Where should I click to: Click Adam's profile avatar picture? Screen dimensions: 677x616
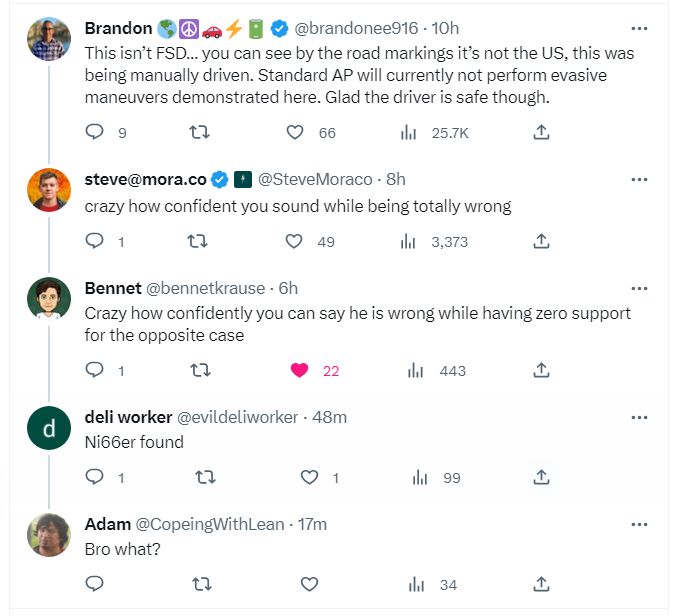(x=49, y=535)
